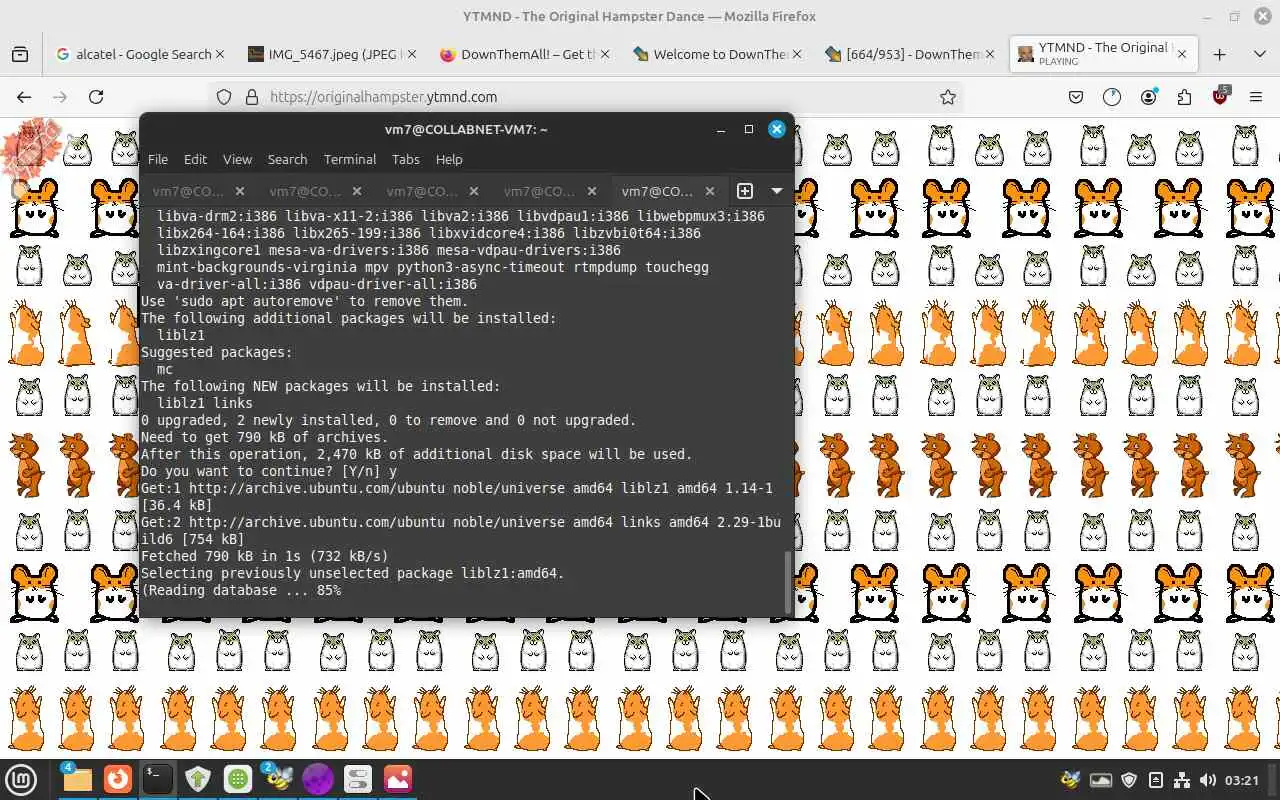1280x800 pixels.
Task: Expand the terminal tab list dropdown arrow
Action: coord(776,190)
